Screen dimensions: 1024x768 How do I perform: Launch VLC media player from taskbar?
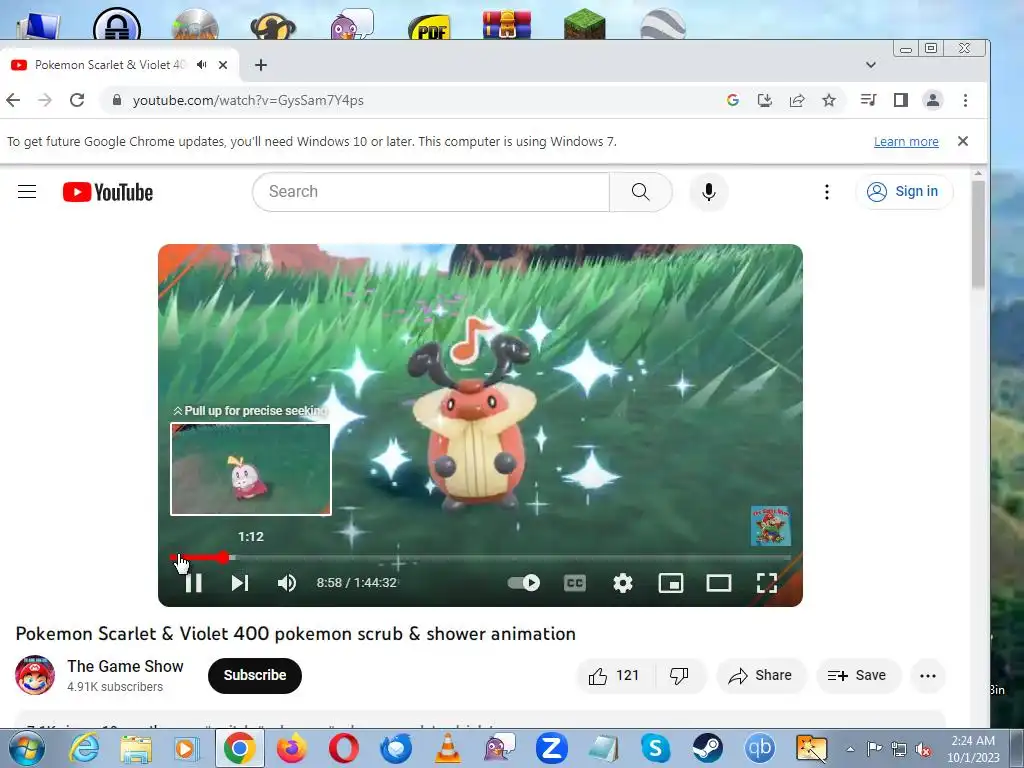coord(447,748)
